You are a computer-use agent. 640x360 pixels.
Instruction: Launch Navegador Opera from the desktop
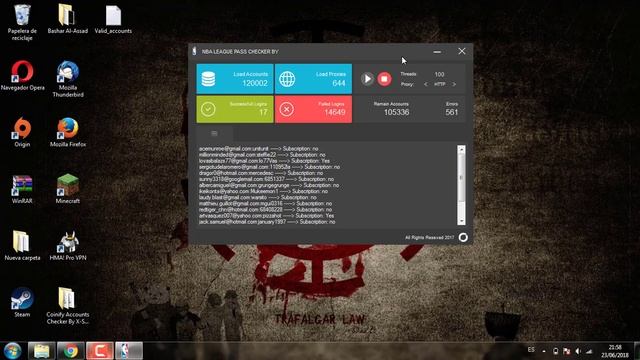(22, 76)
